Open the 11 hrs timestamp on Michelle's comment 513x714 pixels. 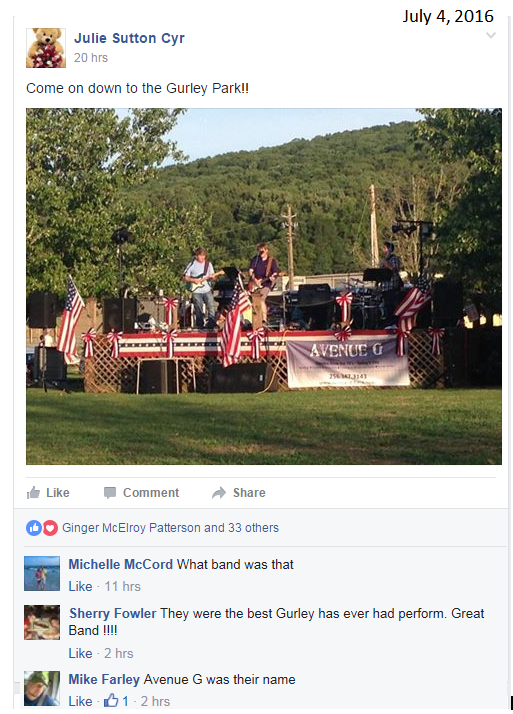point(122,586)
